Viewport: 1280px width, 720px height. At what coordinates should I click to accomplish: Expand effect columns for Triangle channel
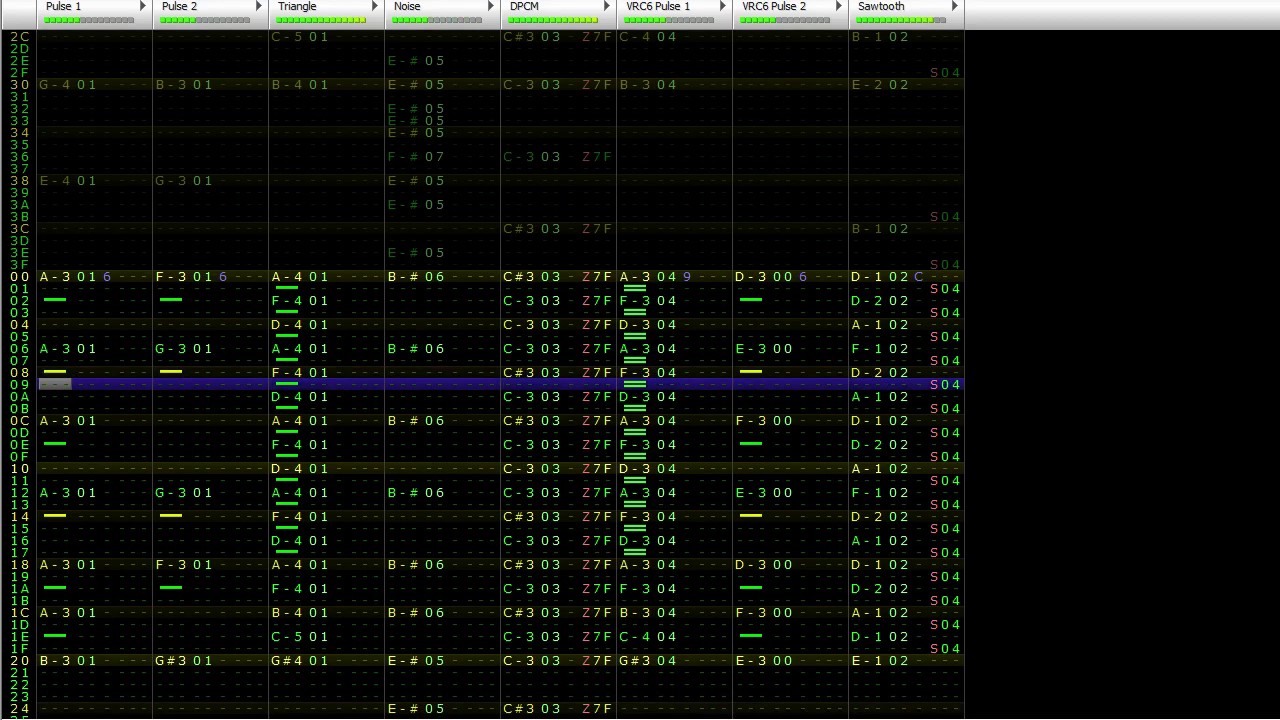point(376,7)
